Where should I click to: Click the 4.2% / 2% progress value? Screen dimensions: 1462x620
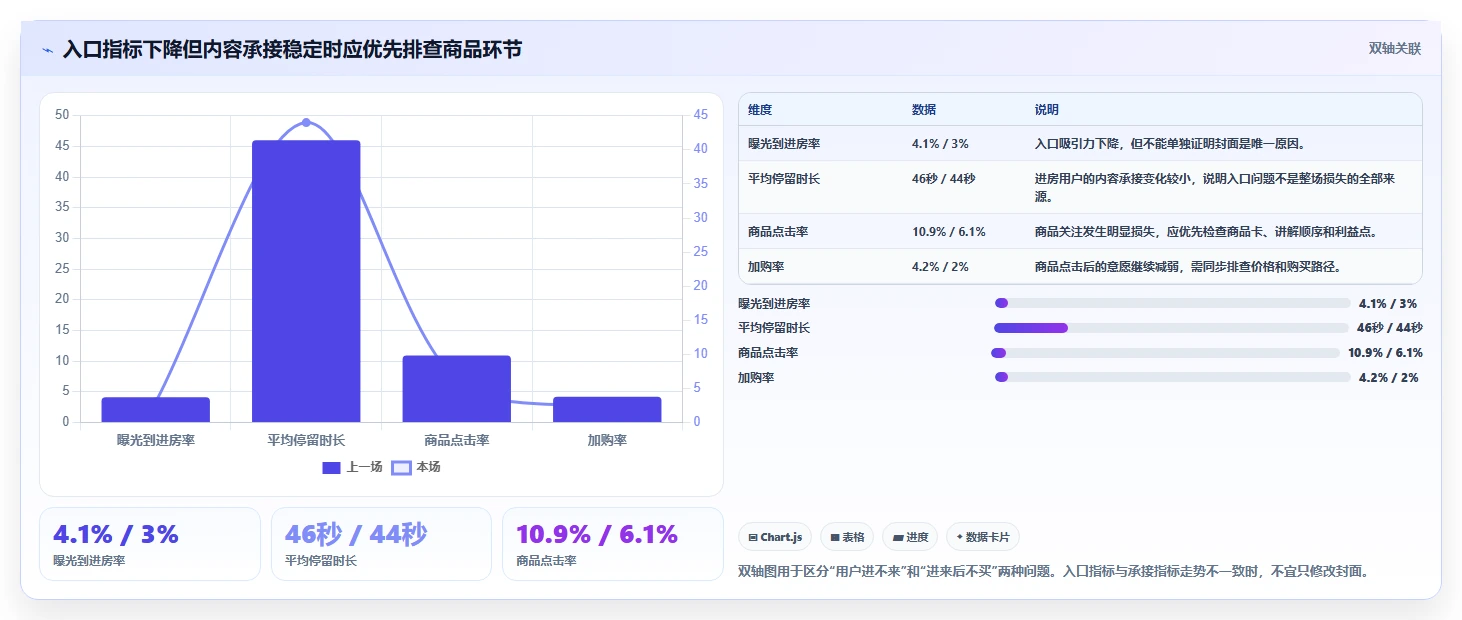[x=1388, y=378]
